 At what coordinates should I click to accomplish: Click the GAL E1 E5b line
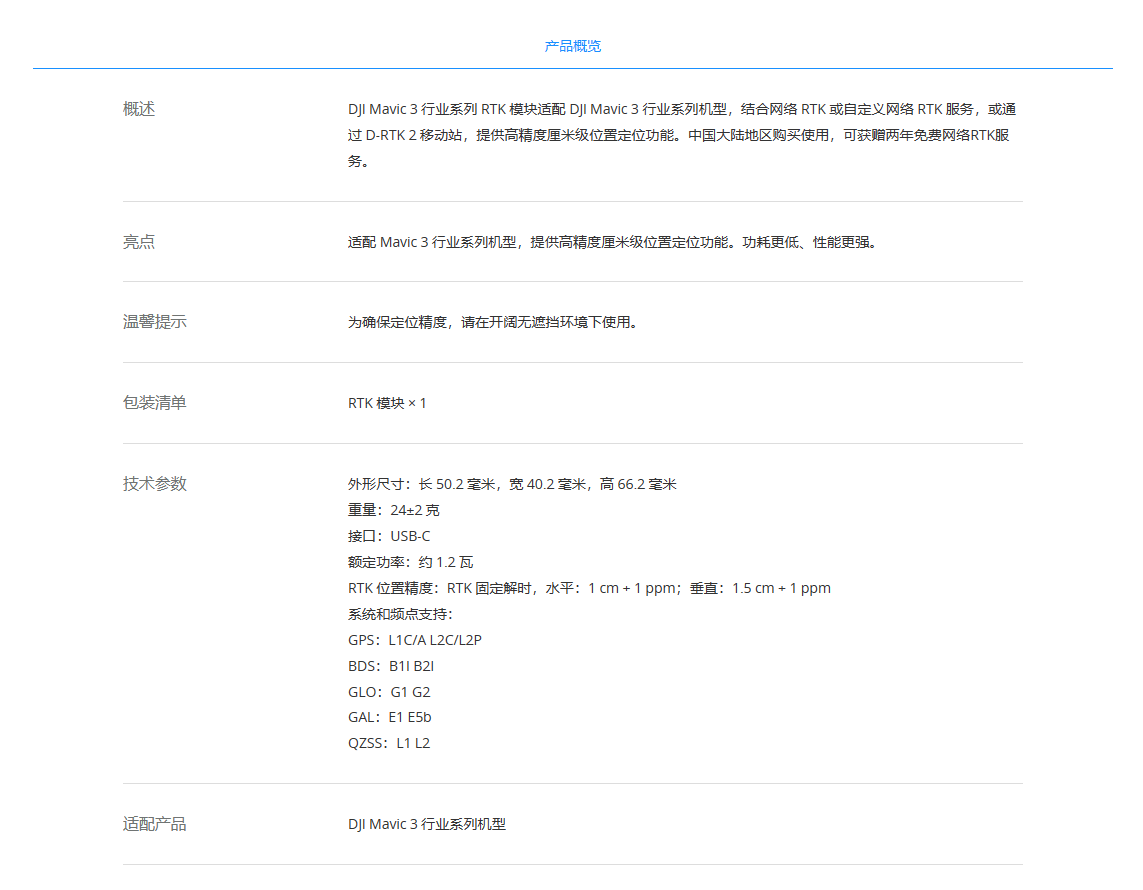pyautogui.click(x=390, y=717)
